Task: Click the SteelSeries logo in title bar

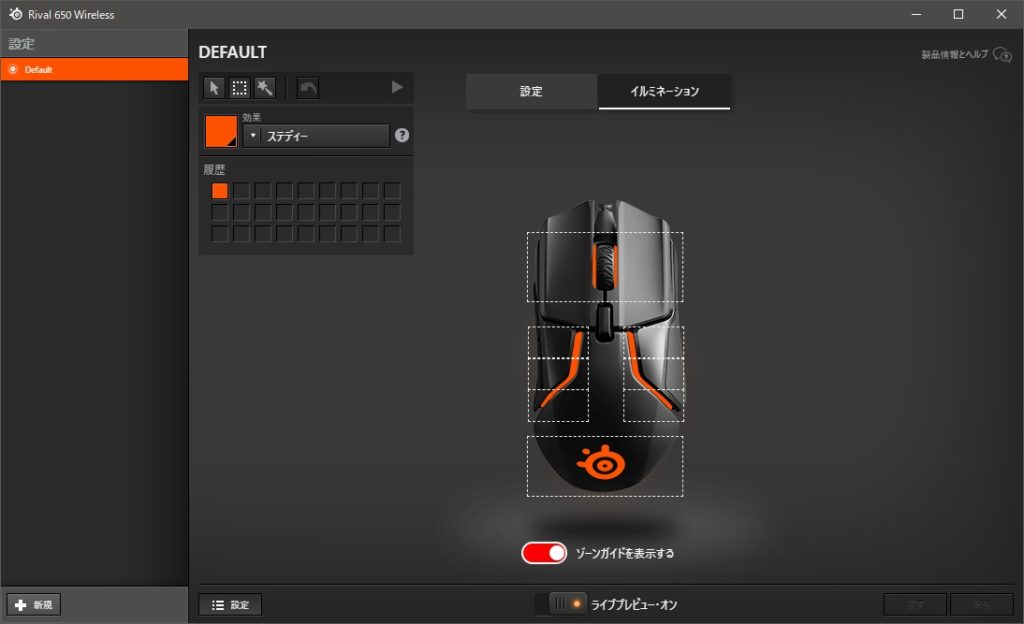Action: (15, 14)
